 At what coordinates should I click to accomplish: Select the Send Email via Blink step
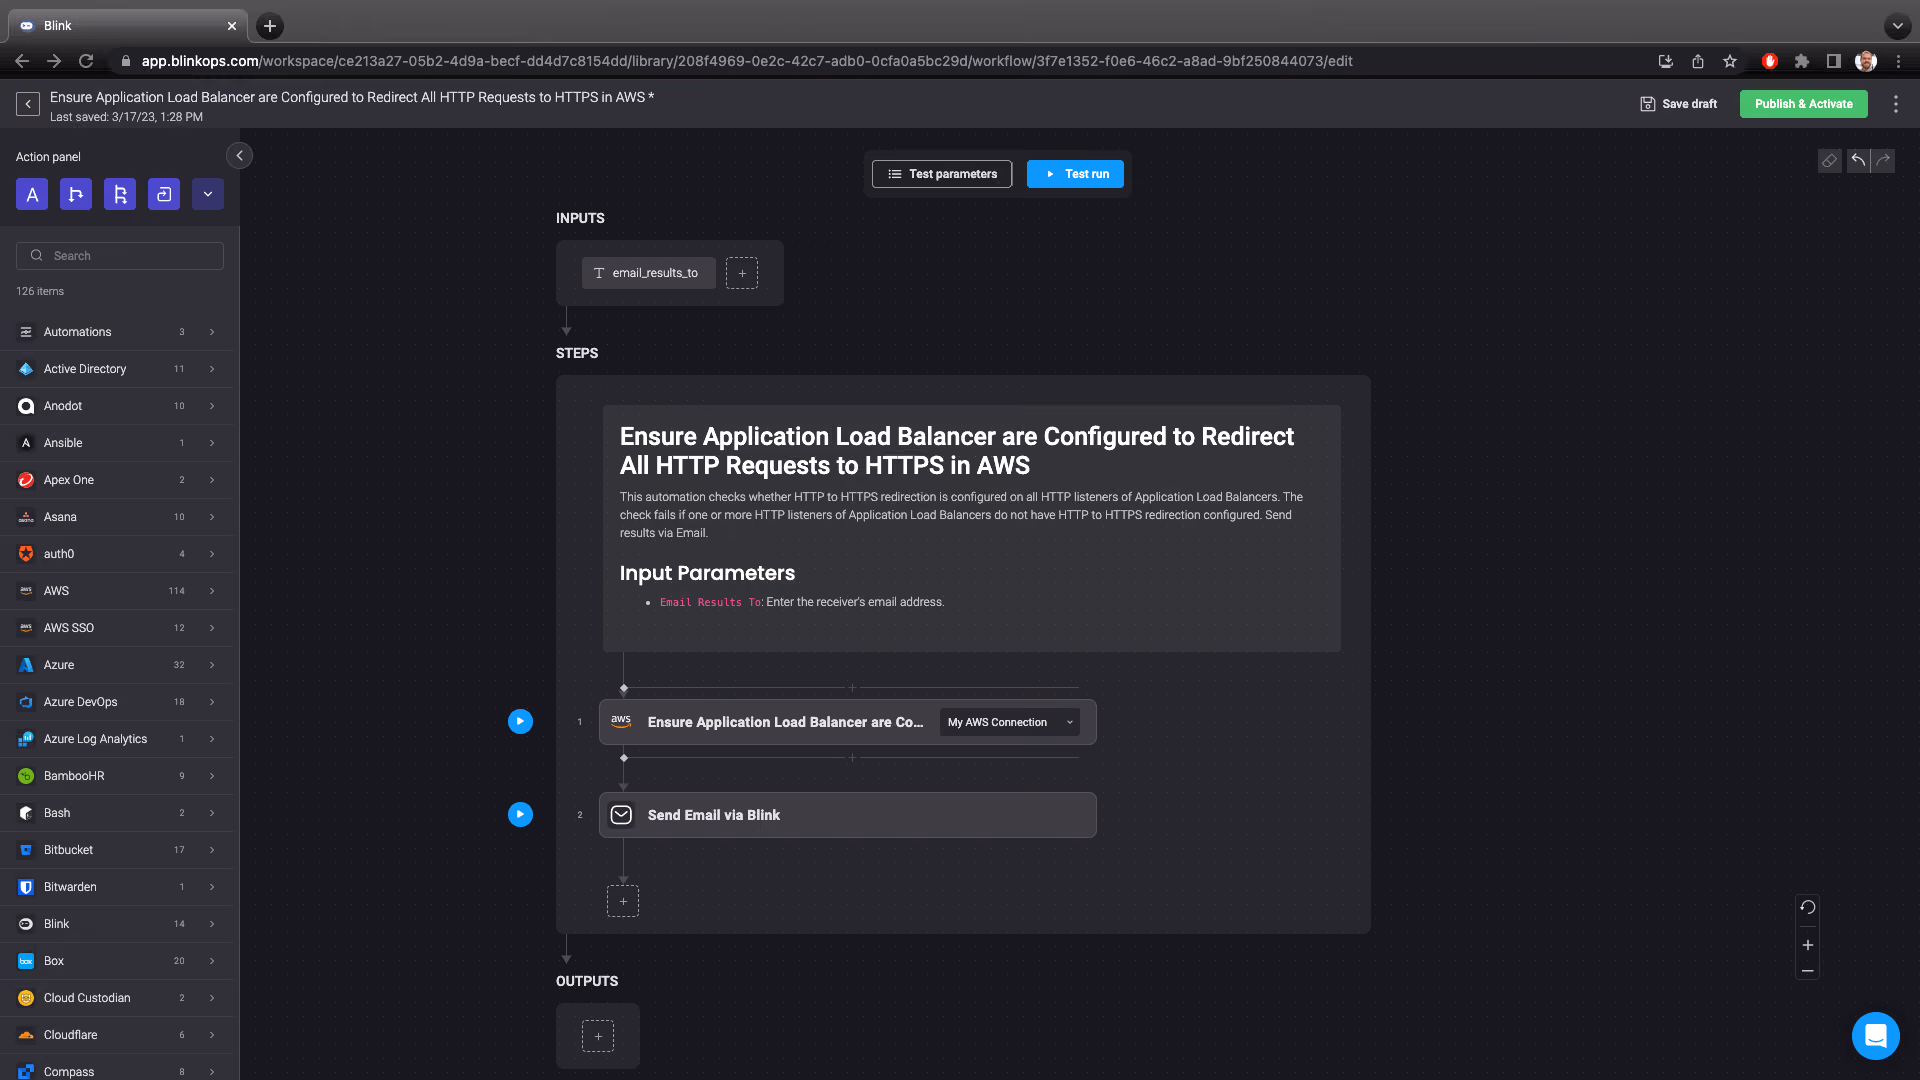pos(847,815)
